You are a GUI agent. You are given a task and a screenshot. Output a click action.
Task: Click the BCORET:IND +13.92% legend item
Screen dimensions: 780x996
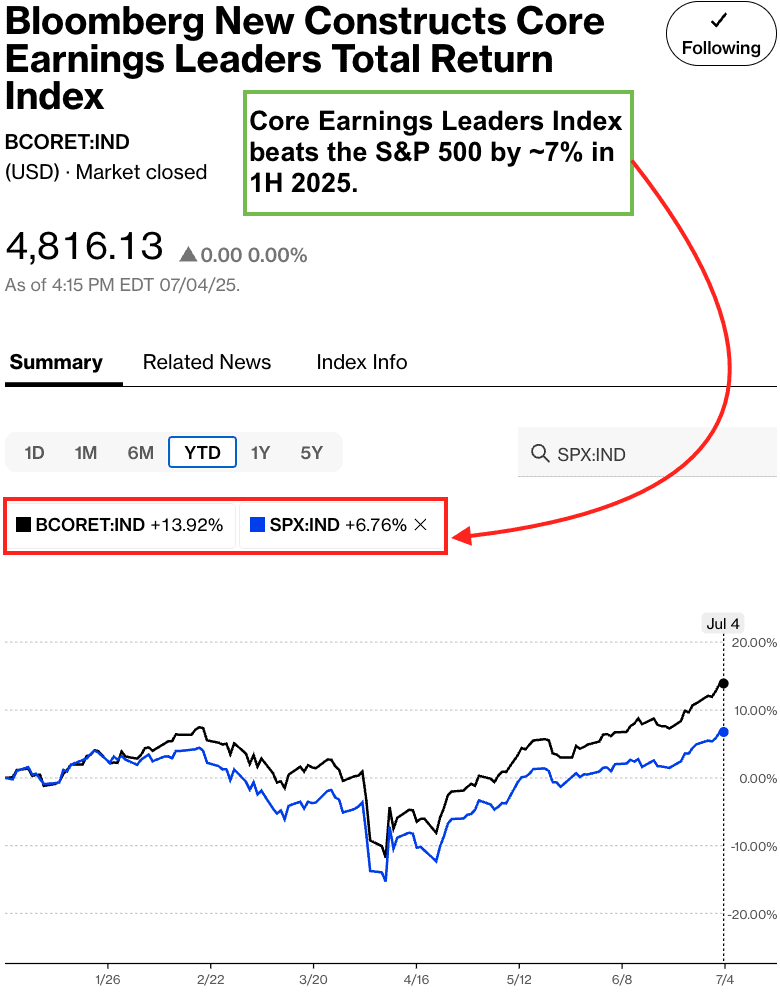(x=121, y=525)
